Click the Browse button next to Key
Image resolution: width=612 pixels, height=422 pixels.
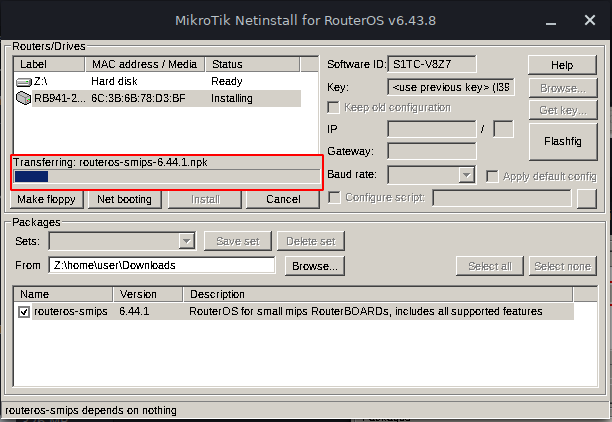563,88
